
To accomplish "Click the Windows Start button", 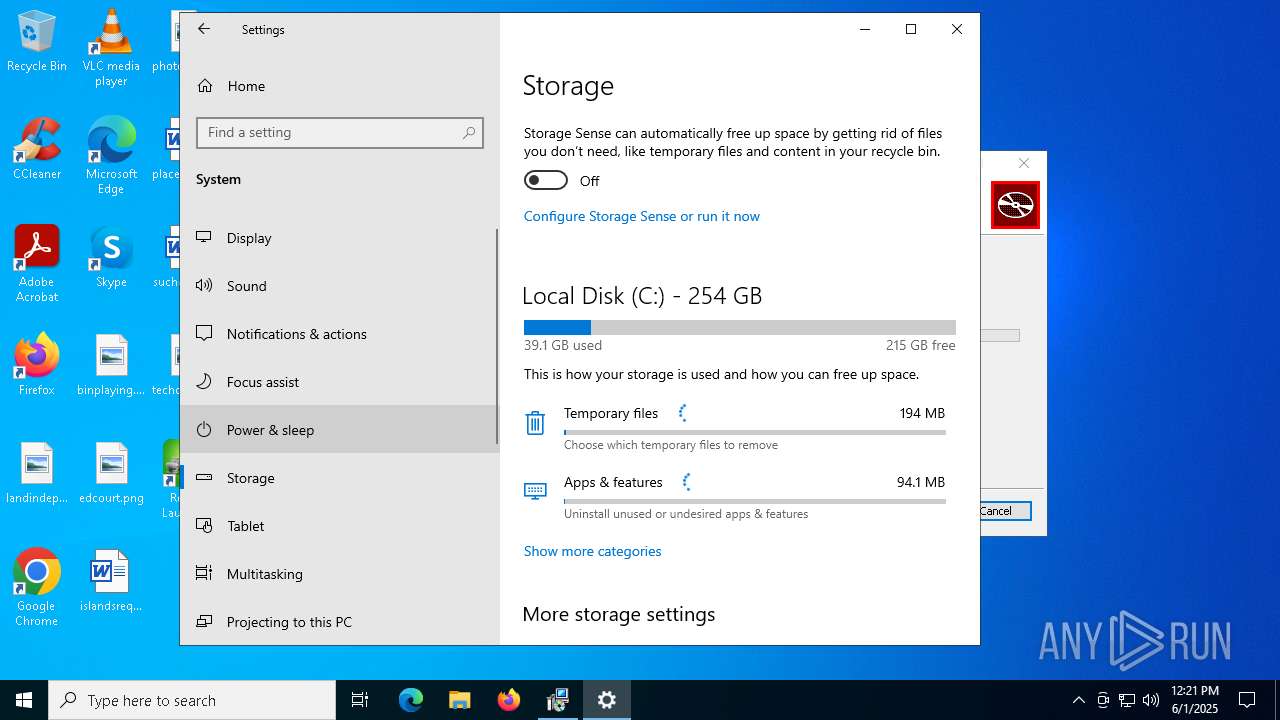I will (x=24, y=700).
